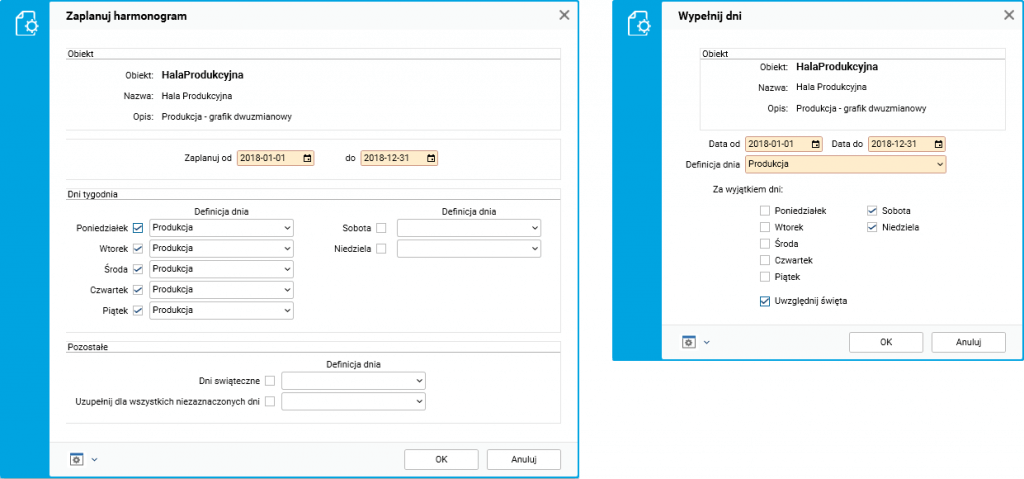Click the settings icon at bottom of Wypełnij dni
The width and height of the screenshot is (1024, 479).
[x=688, y=342]
